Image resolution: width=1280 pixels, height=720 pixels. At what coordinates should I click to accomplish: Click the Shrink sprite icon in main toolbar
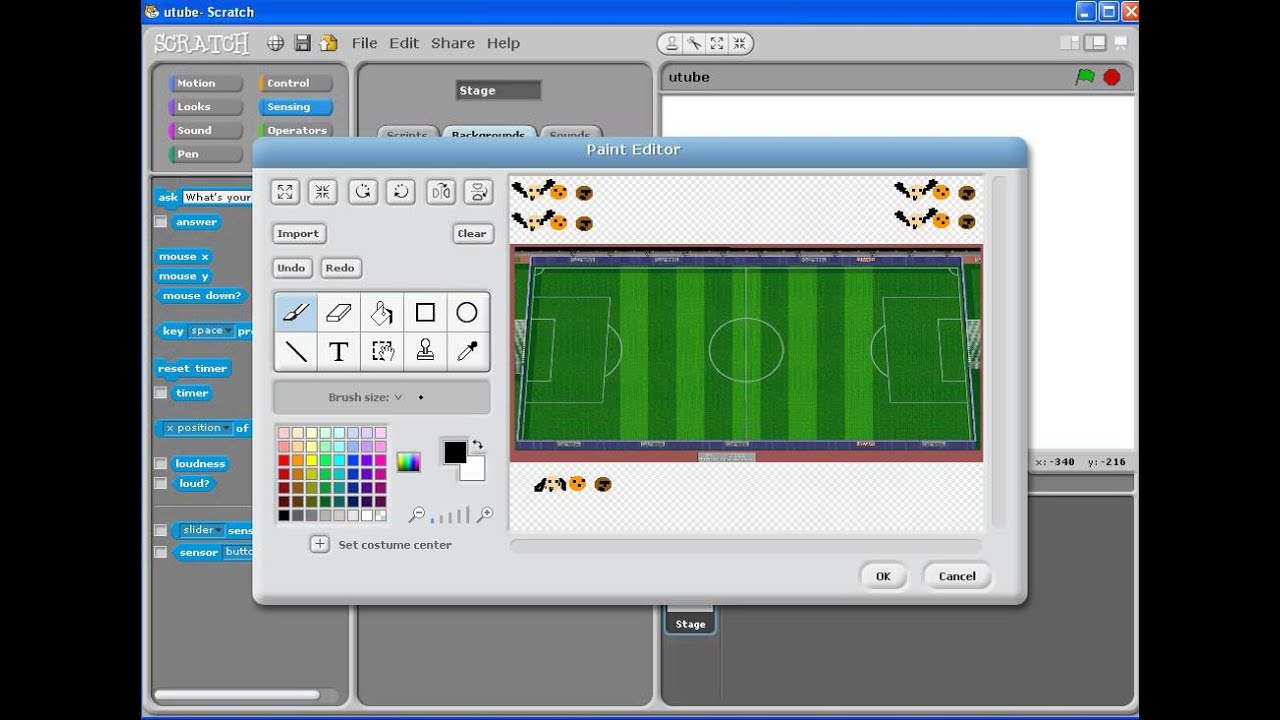coord(740,43)
